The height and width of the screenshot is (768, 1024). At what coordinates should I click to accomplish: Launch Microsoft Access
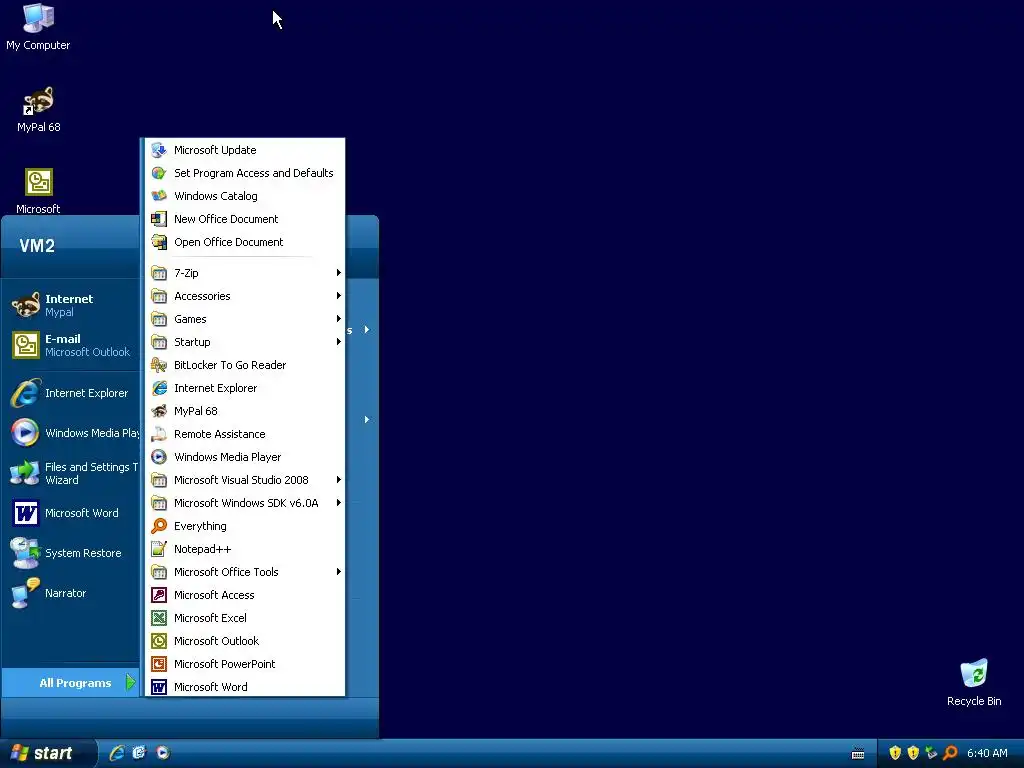[x=244, y=595]
